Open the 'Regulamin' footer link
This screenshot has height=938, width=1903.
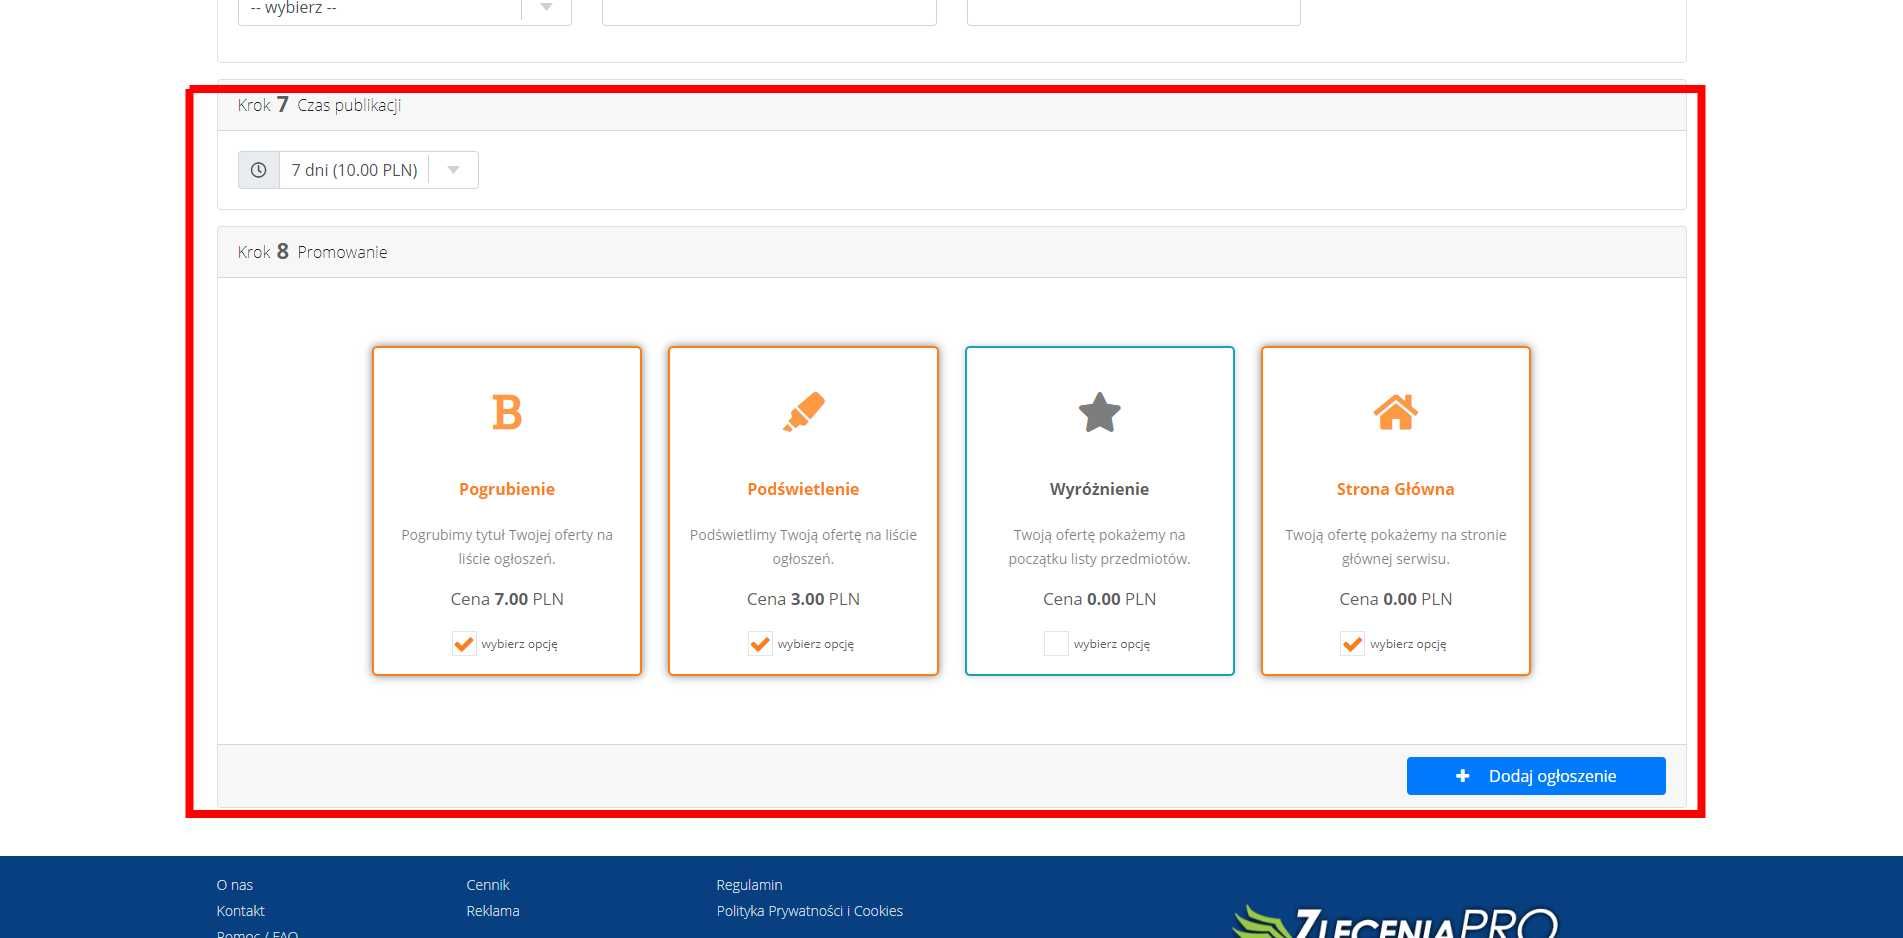point(749,885)
